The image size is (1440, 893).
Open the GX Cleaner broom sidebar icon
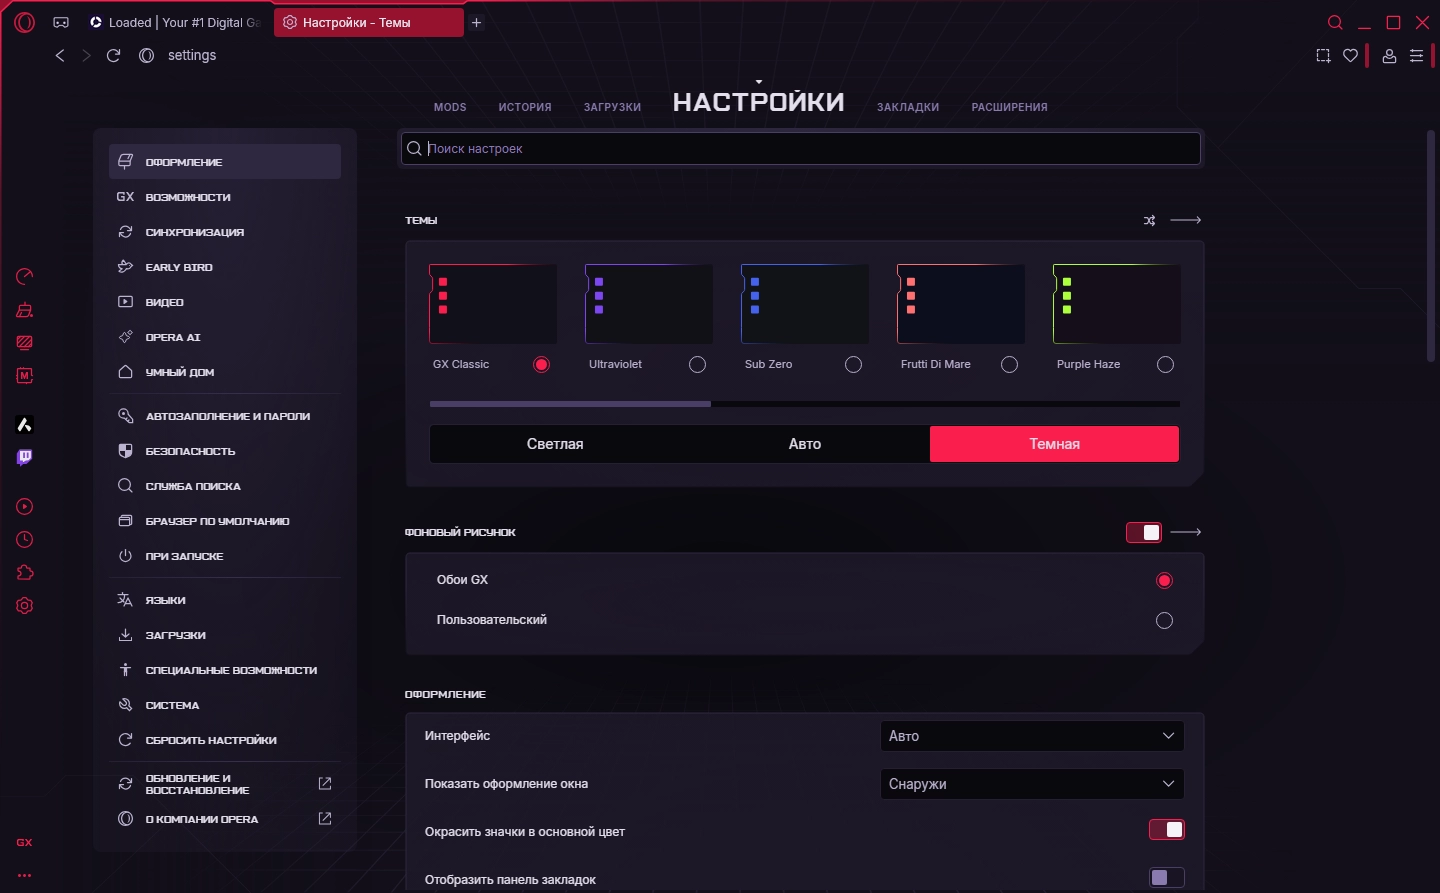click(x=25, y=310)
